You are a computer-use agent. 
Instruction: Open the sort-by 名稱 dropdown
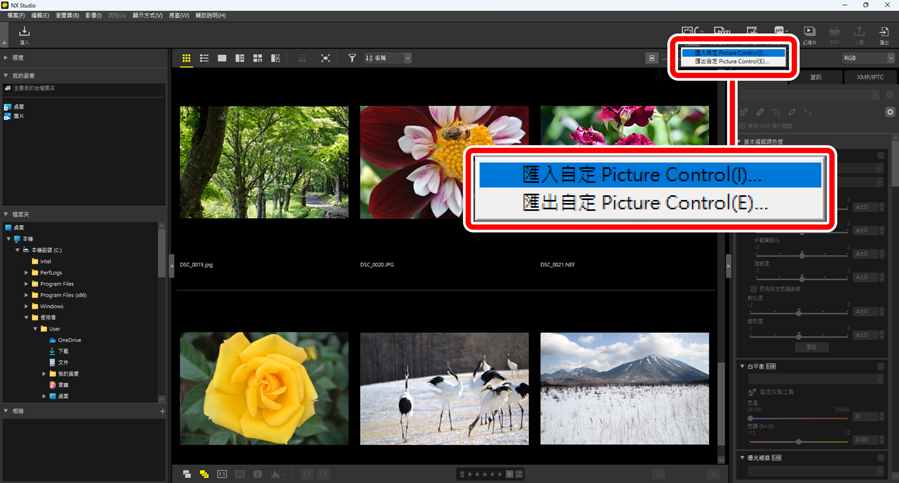click(x=388, y=59)
